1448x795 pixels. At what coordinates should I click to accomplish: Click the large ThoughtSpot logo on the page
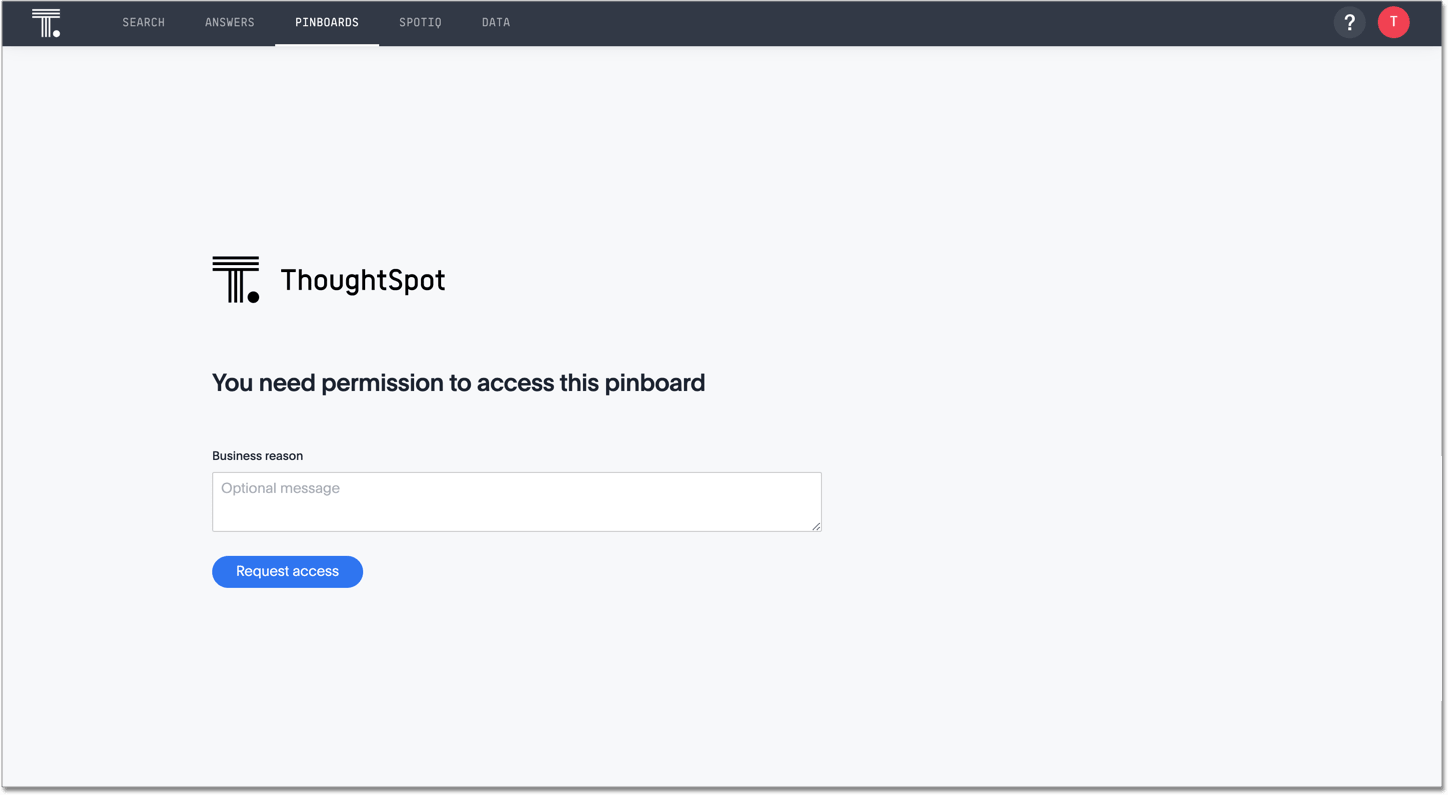[x=328, y=279]
